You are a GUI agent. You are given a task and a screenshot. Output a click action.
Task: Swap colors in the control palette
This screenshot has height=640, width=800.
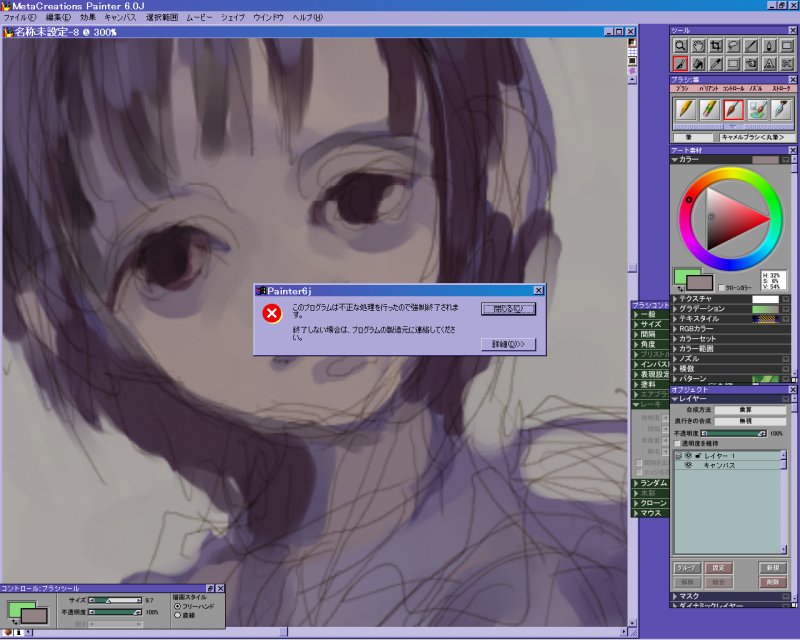click(15, 621)
